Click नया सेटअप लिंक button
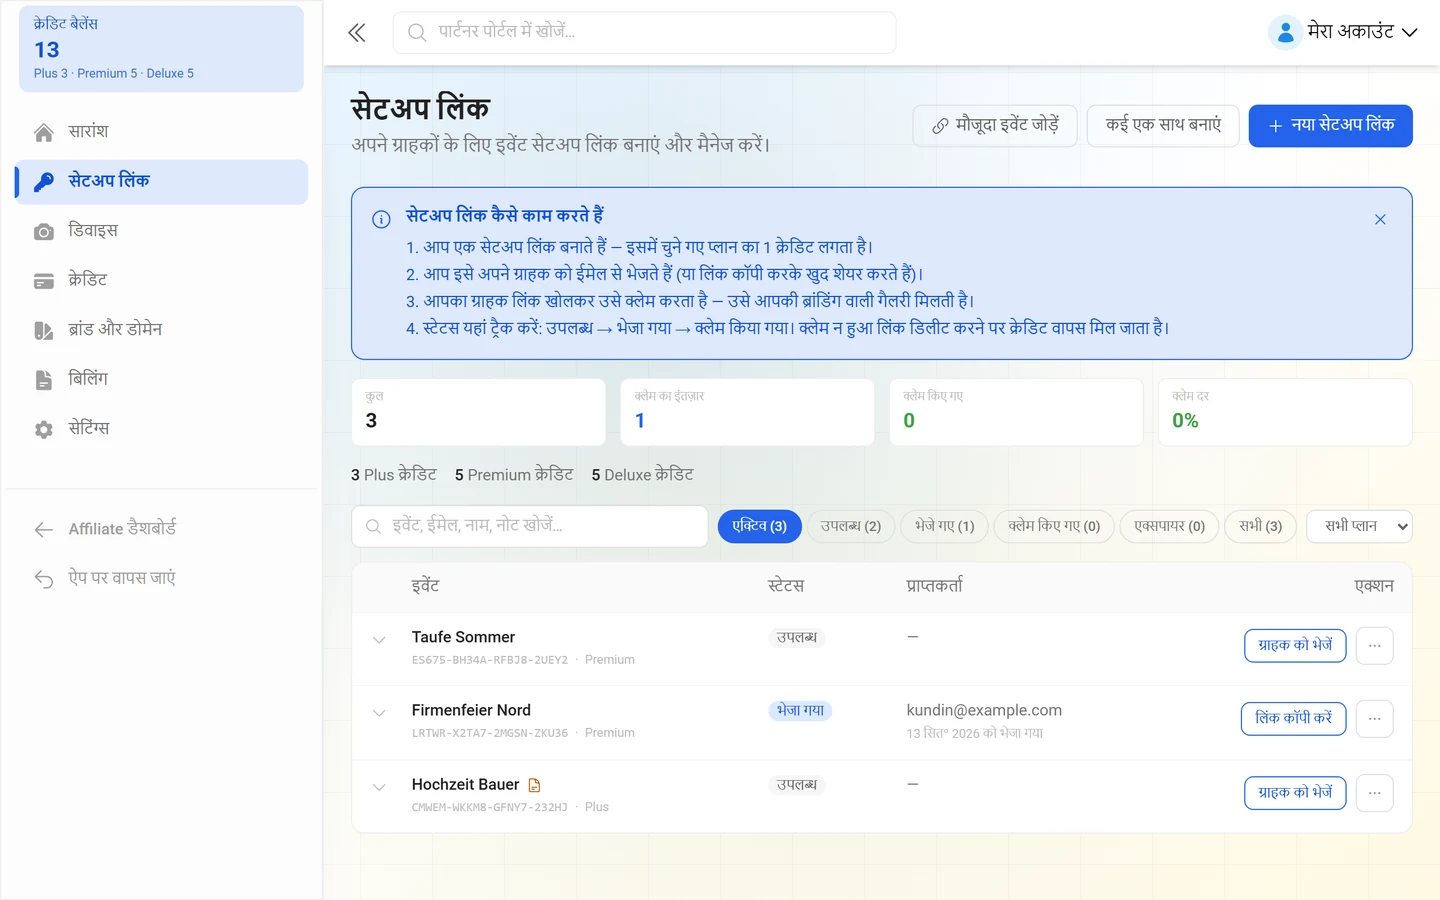Viewport: 1440px width, 900px height. click(1331, 126)
